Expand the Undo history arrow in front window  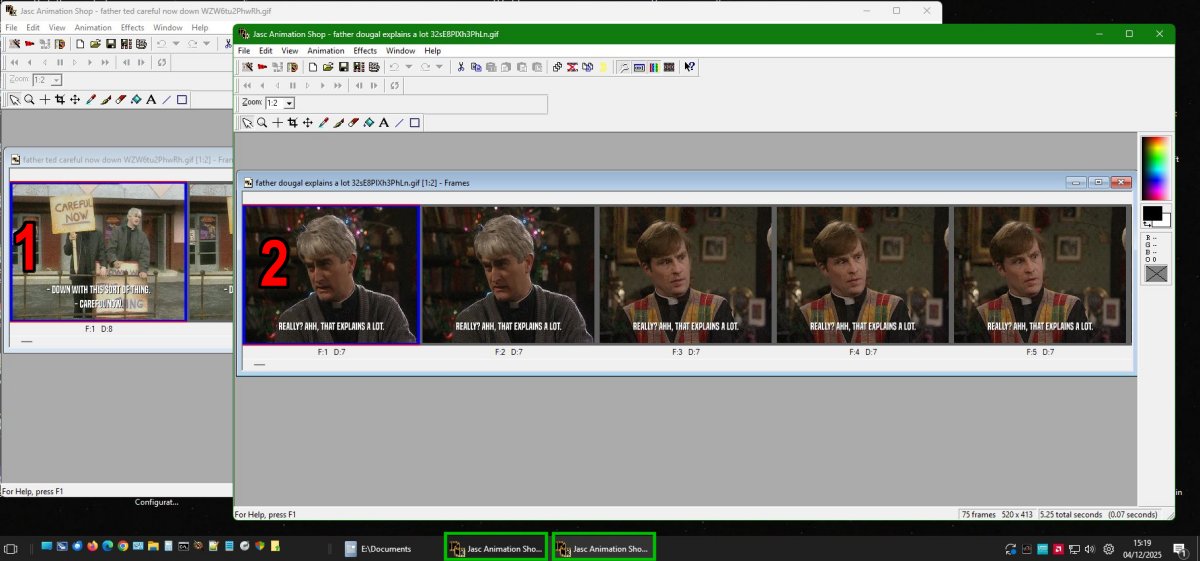[x=409, y=67]
